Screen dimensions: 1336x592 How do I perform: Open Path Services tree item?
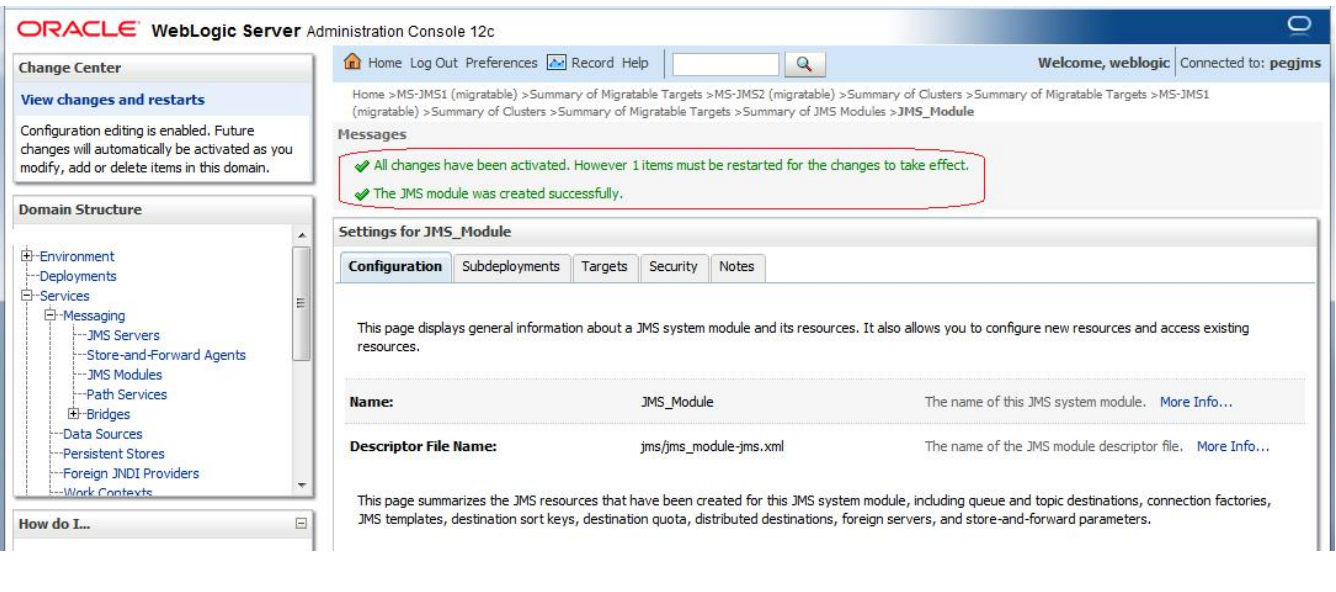127,395
